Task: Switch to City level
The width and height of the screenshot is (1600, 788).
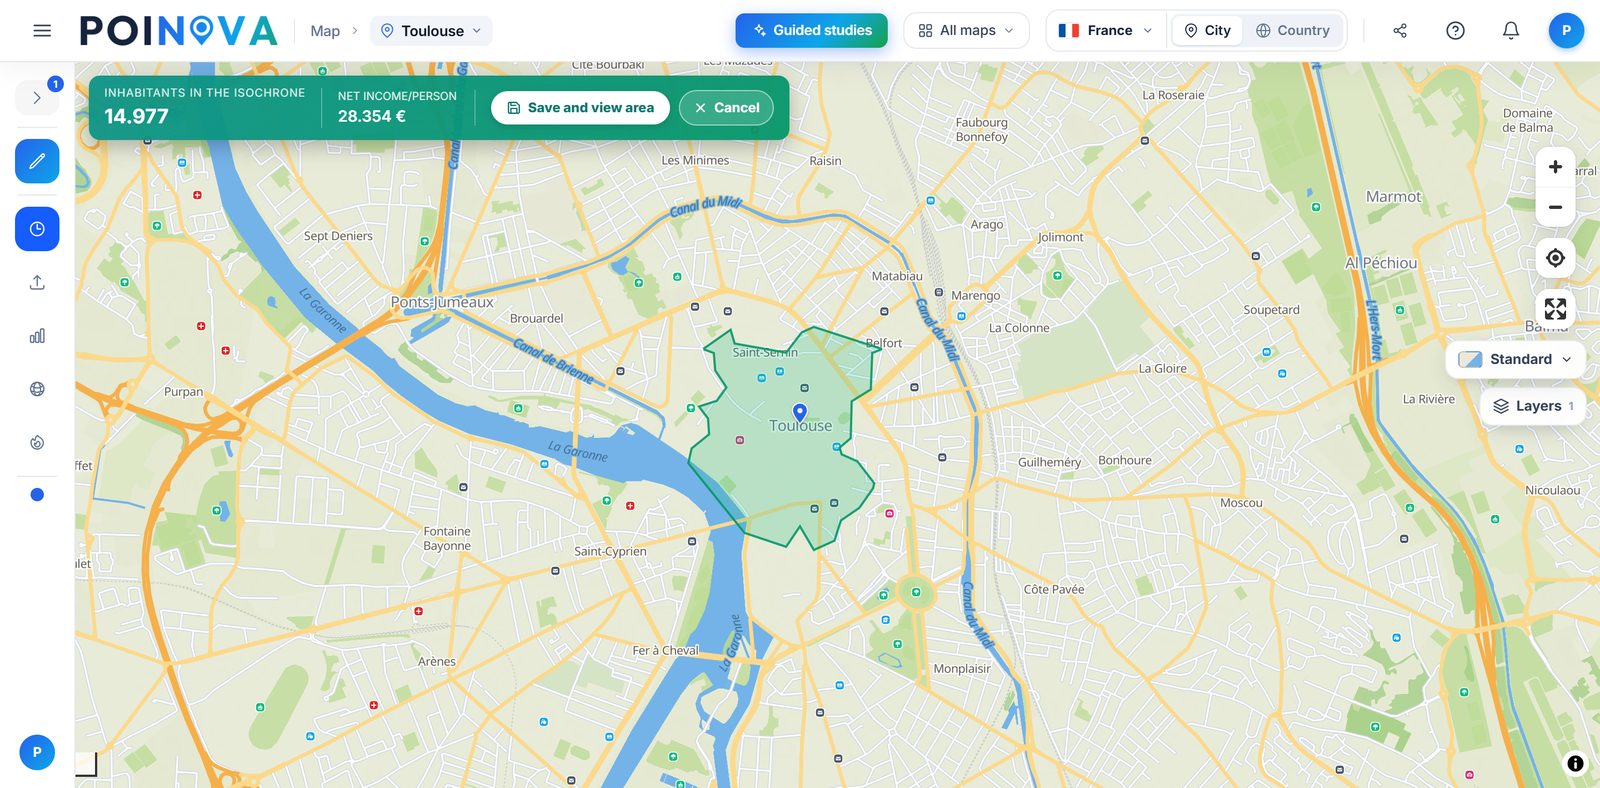Action: pos(1208,31)
